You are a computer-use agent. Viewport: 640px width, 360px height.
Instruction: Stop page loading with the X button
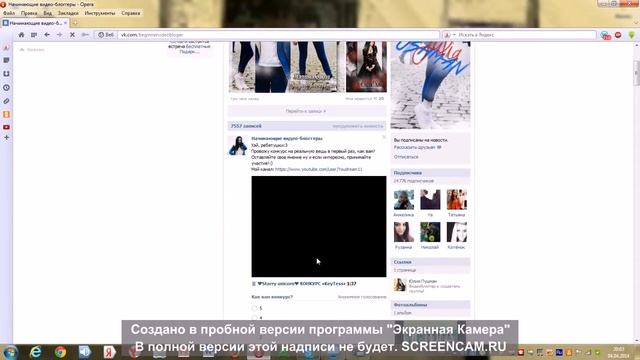72,35
